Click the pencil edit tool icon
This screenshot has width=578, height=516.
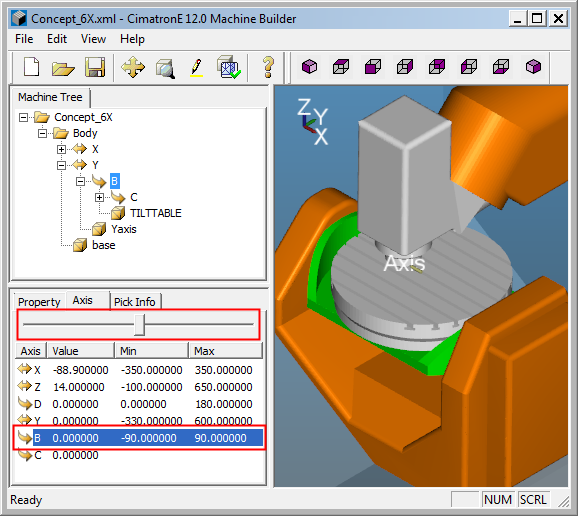(x=196, y=67)
